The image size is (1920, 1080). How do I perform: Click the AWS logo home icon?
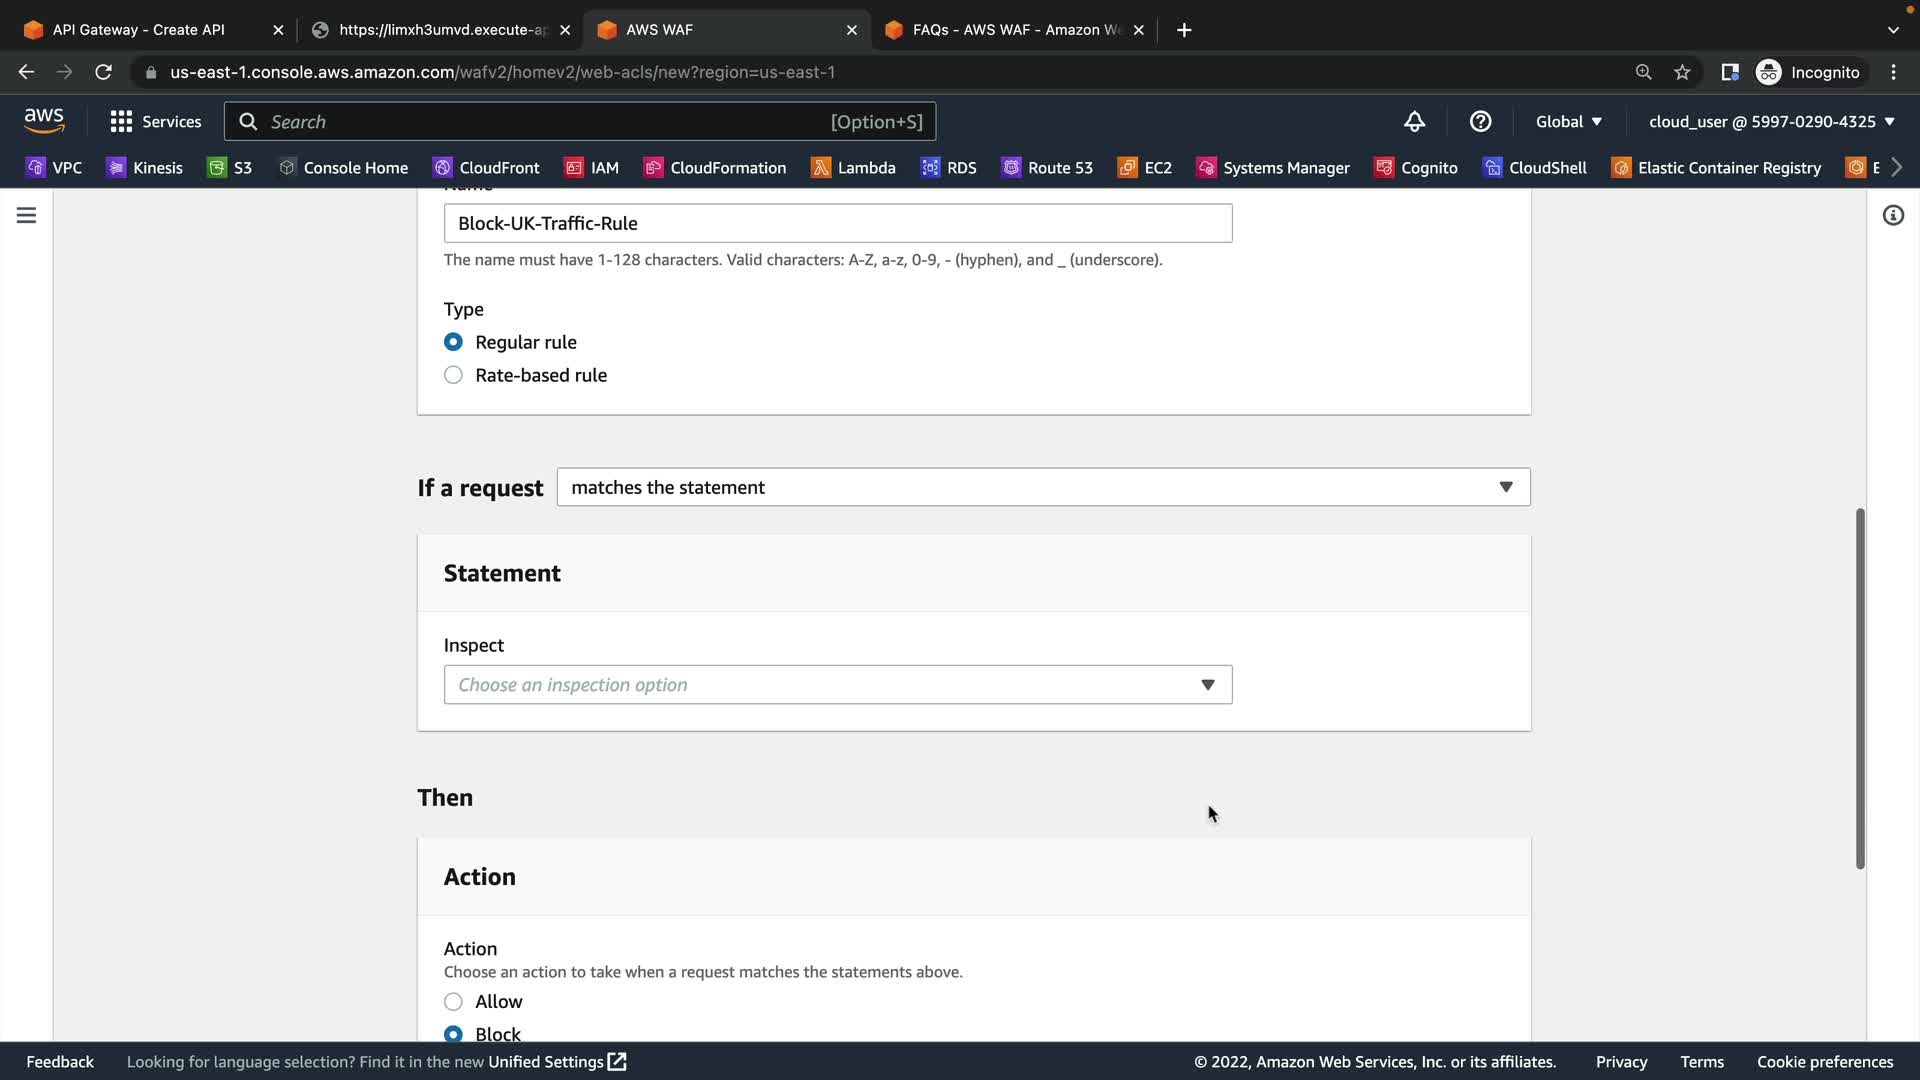coord(44,121)
